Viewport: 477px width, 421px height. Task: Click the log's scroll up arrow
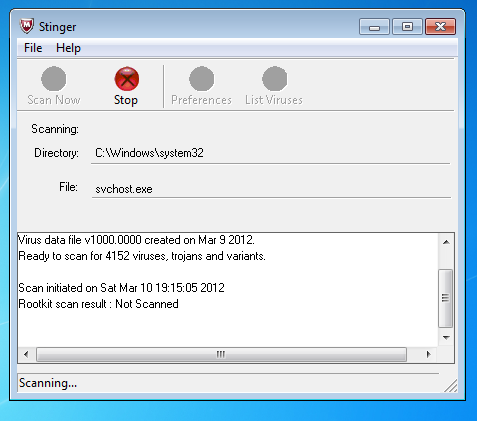[446, 242]
